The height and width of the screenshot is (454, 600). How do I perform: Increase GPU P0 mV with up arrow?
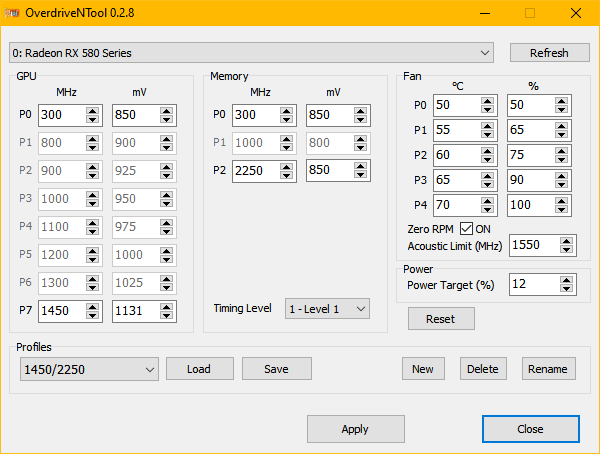(x=166, y=111)
